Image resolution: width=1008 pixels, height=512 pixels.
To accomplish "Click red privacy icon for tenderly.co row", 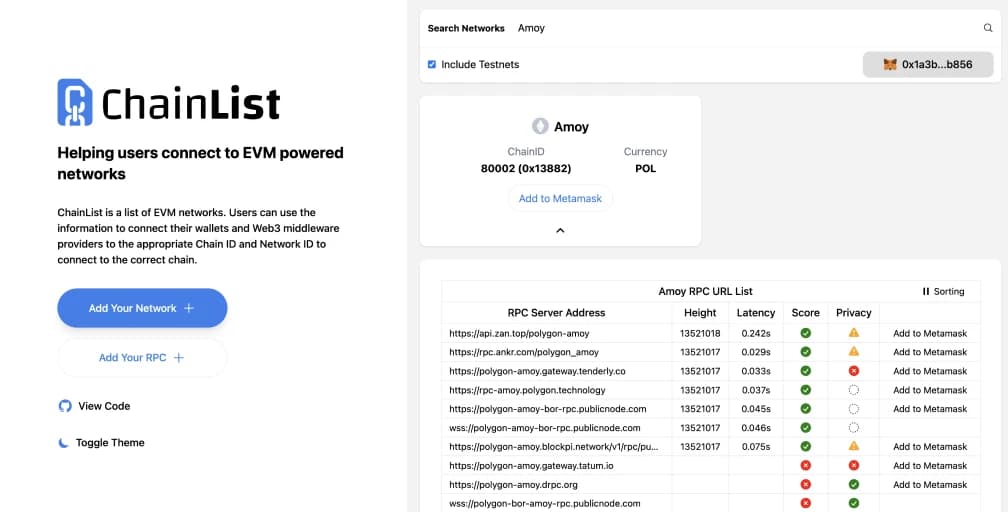I will [854, 371].
